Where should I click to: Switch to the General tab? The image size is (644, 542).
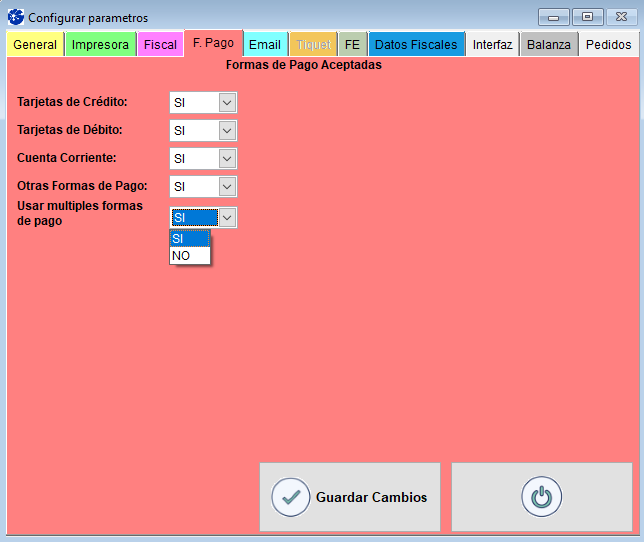pyautogui.click(x=35, y=45)
